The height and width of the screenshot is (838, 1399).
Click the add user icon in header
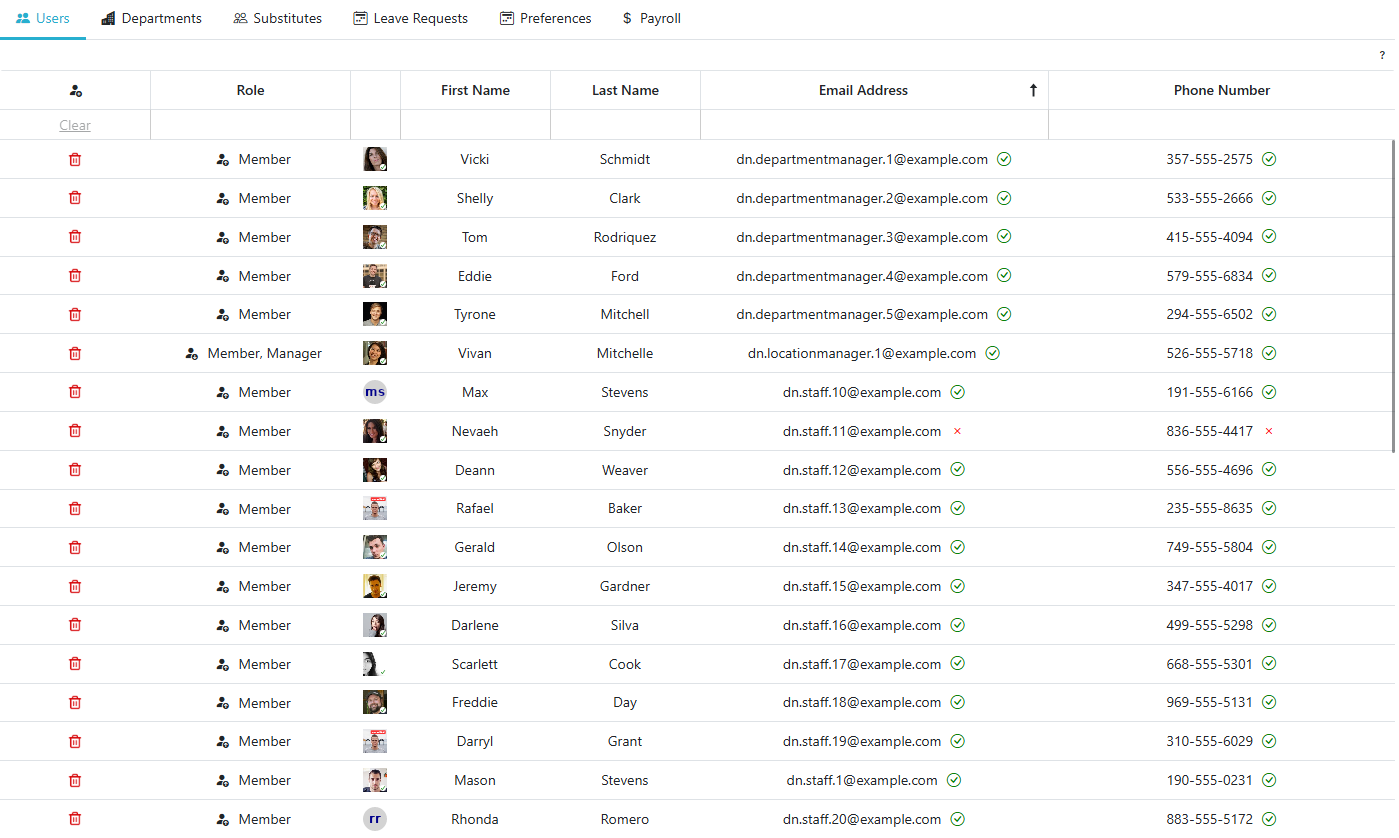76,91
